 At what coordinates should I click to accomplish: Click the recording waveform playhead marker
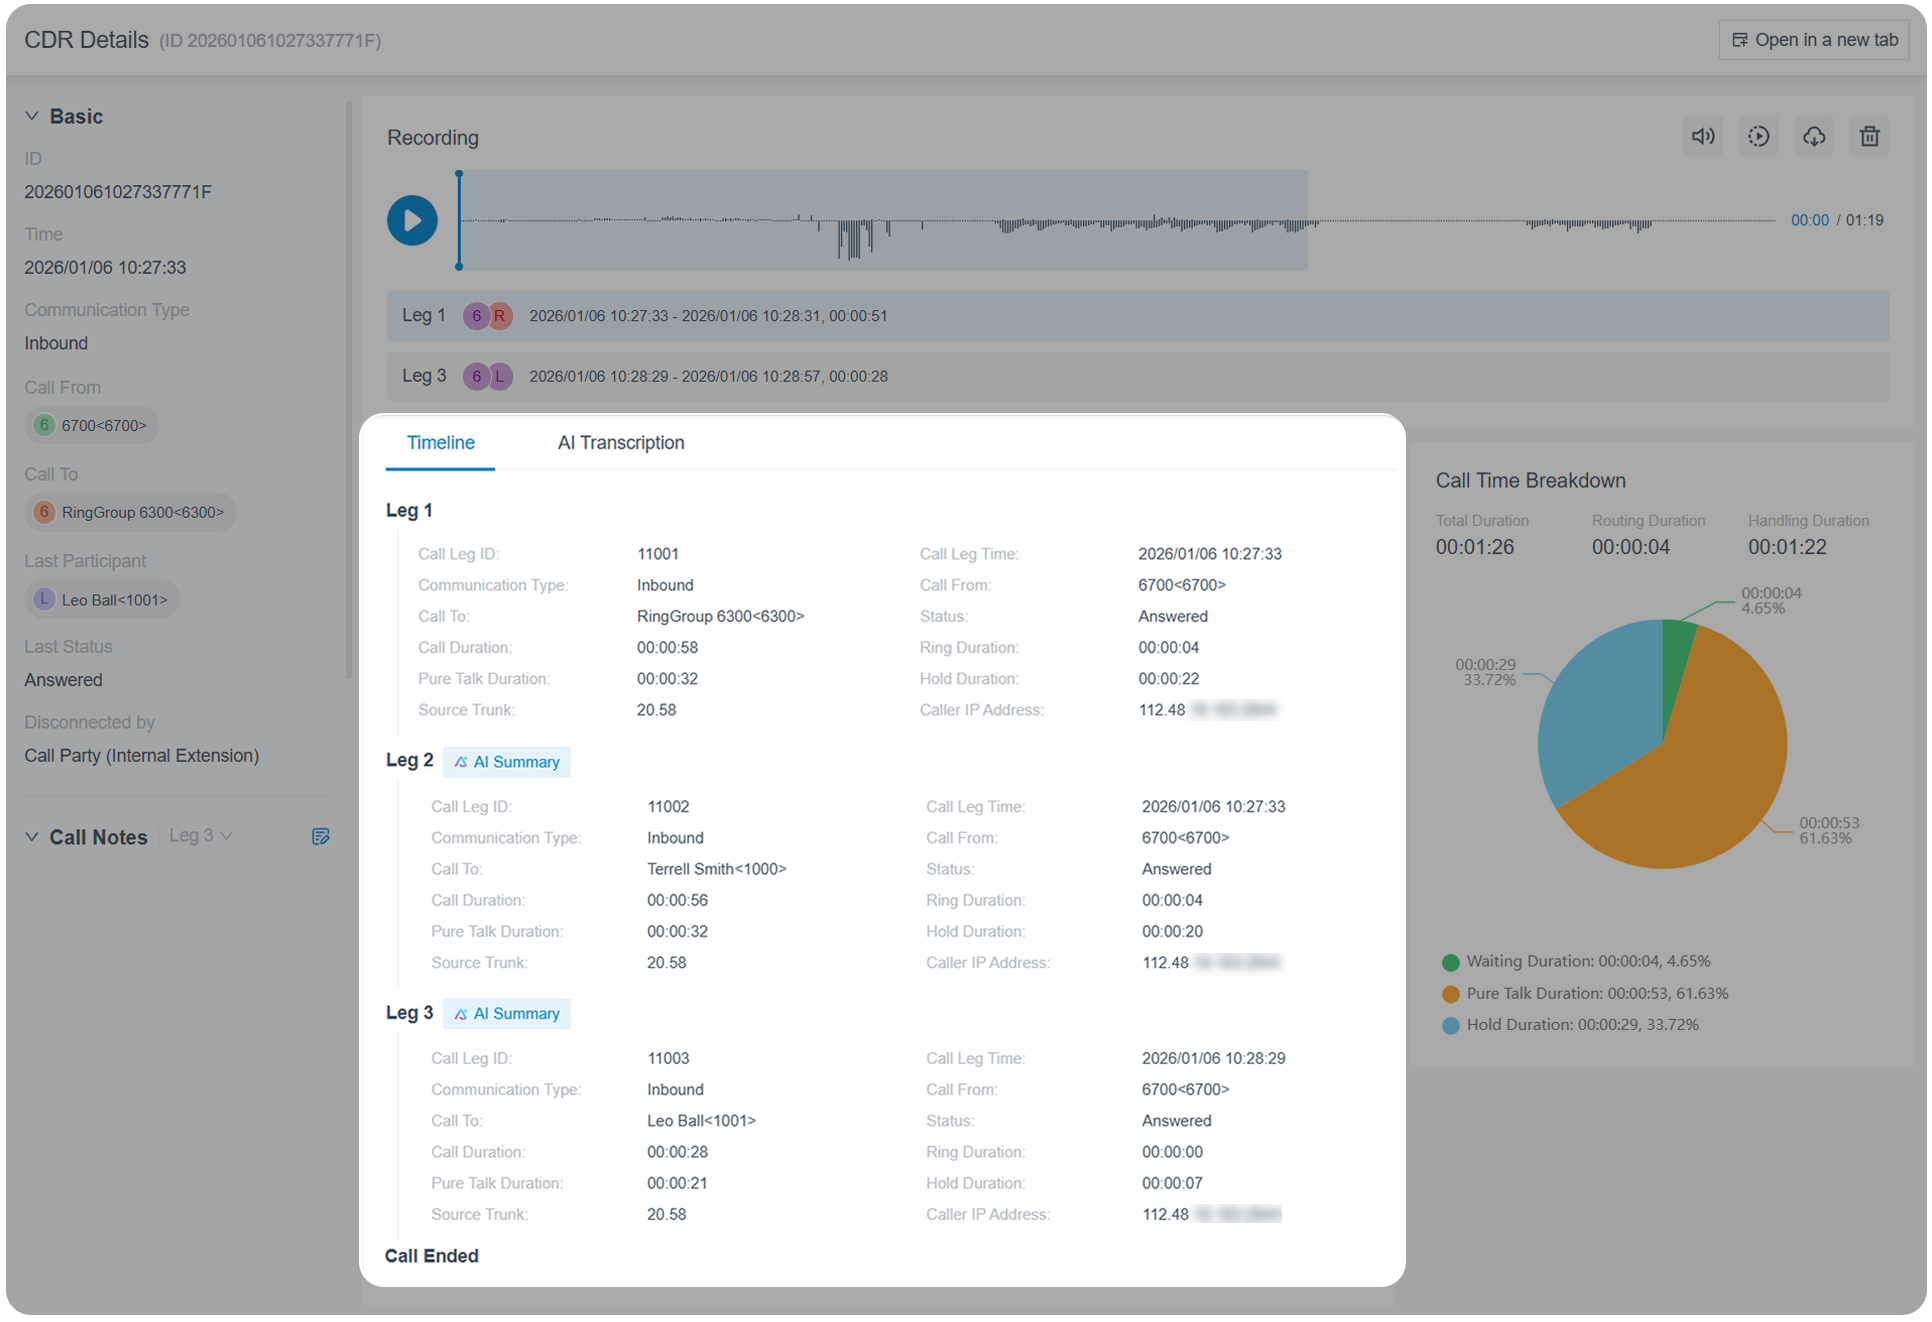tap(459, 220)
